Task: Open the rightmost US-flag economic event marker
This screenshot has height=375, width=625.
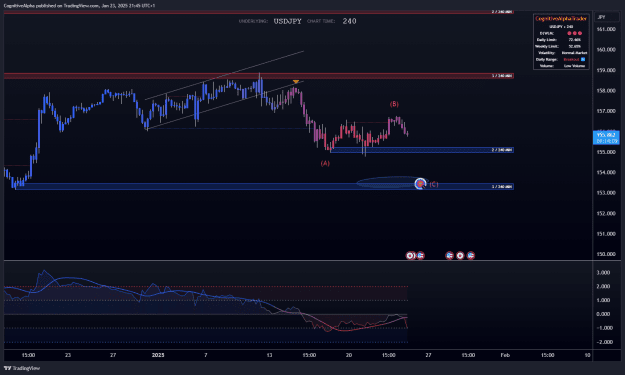Action: pyautogui.click(x=471, y=255)
